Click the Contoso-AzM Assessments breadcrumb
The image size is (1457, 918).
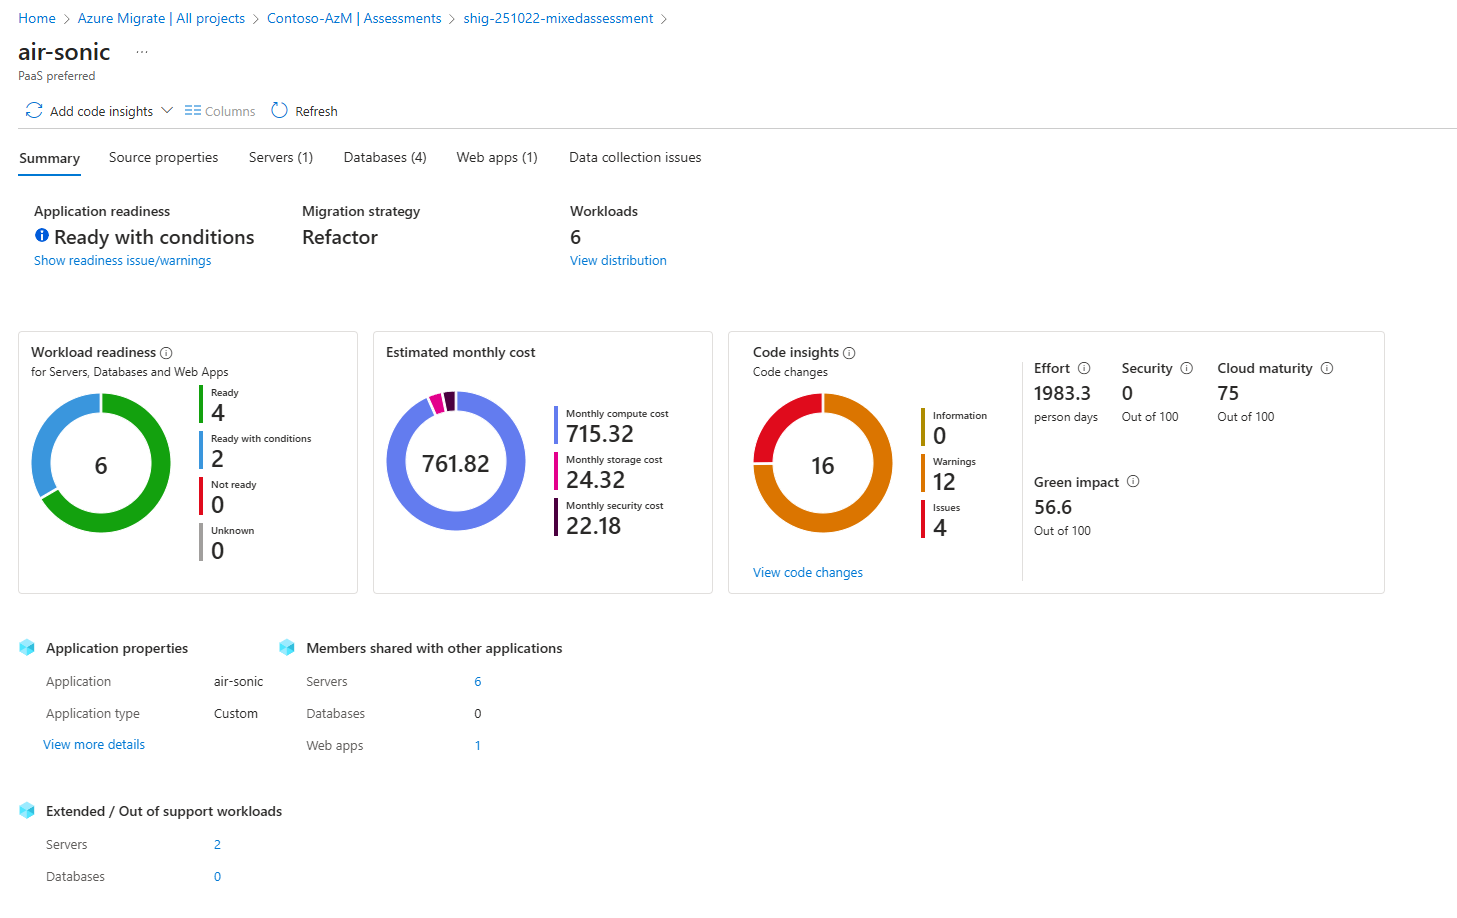[354, 19]
